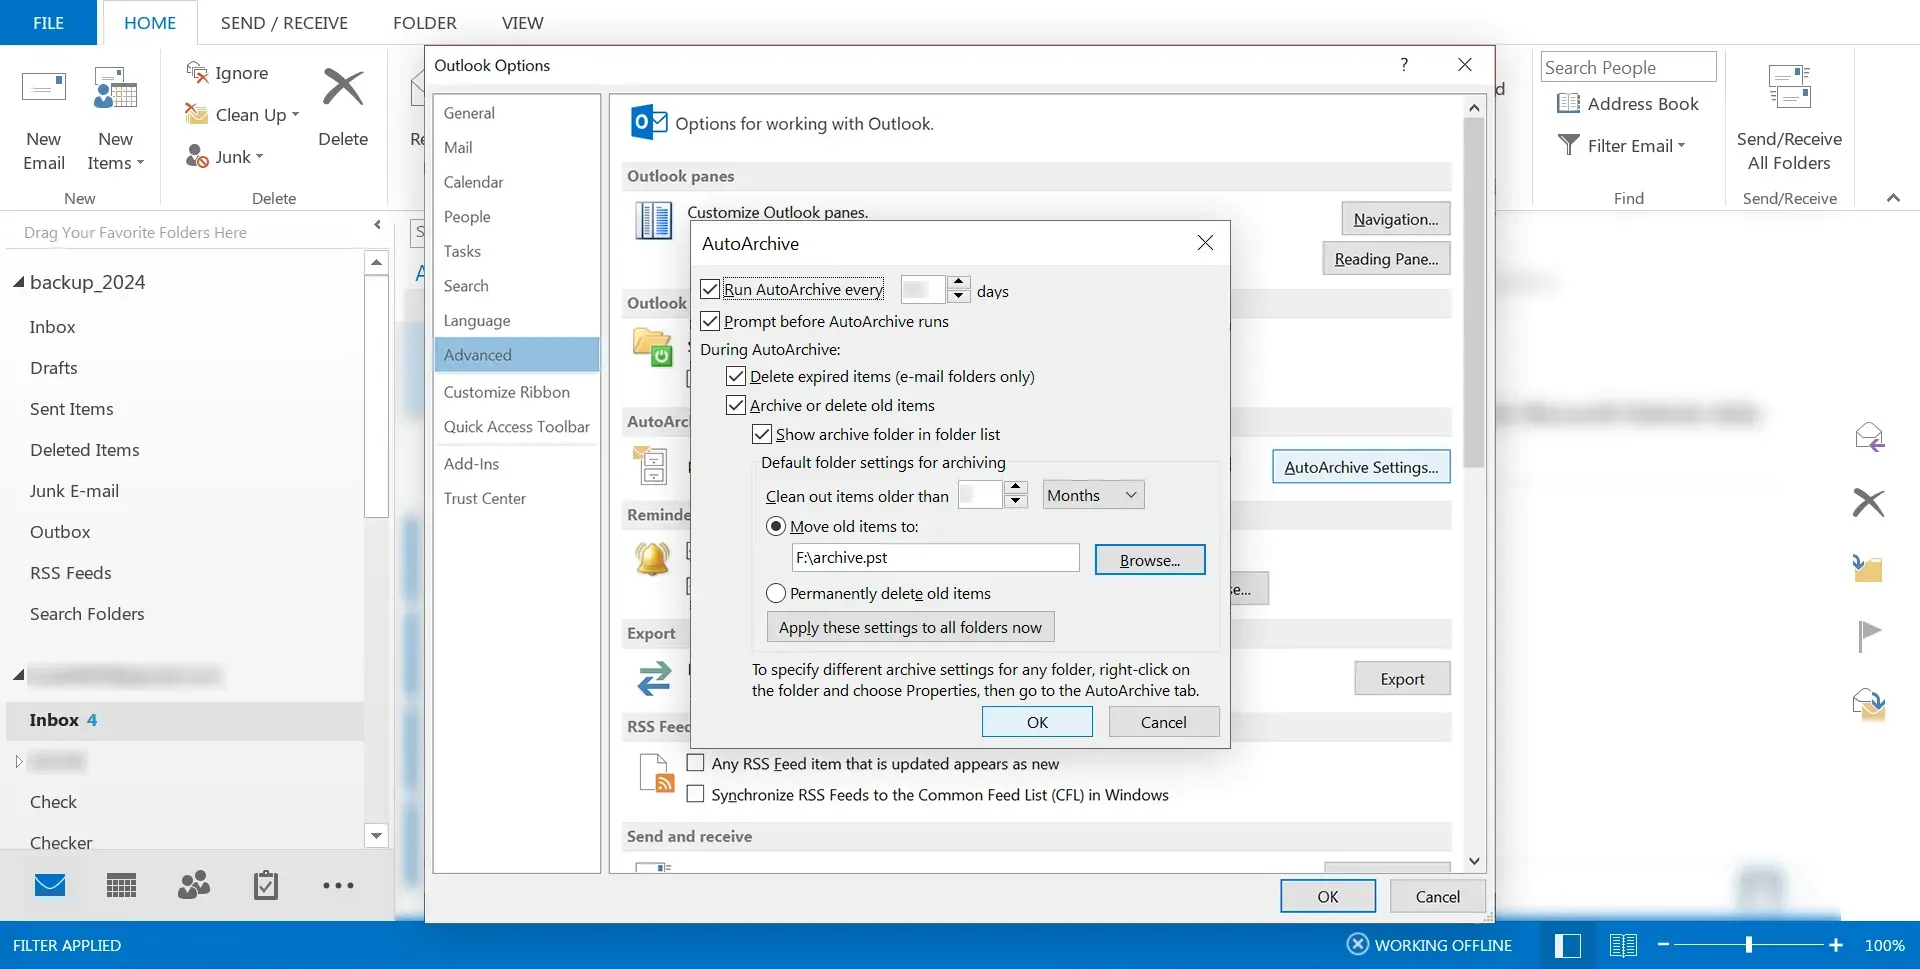The image size is (1920, 969).
Task: Open the FILE tab
Action: click(x=48, y=22)
